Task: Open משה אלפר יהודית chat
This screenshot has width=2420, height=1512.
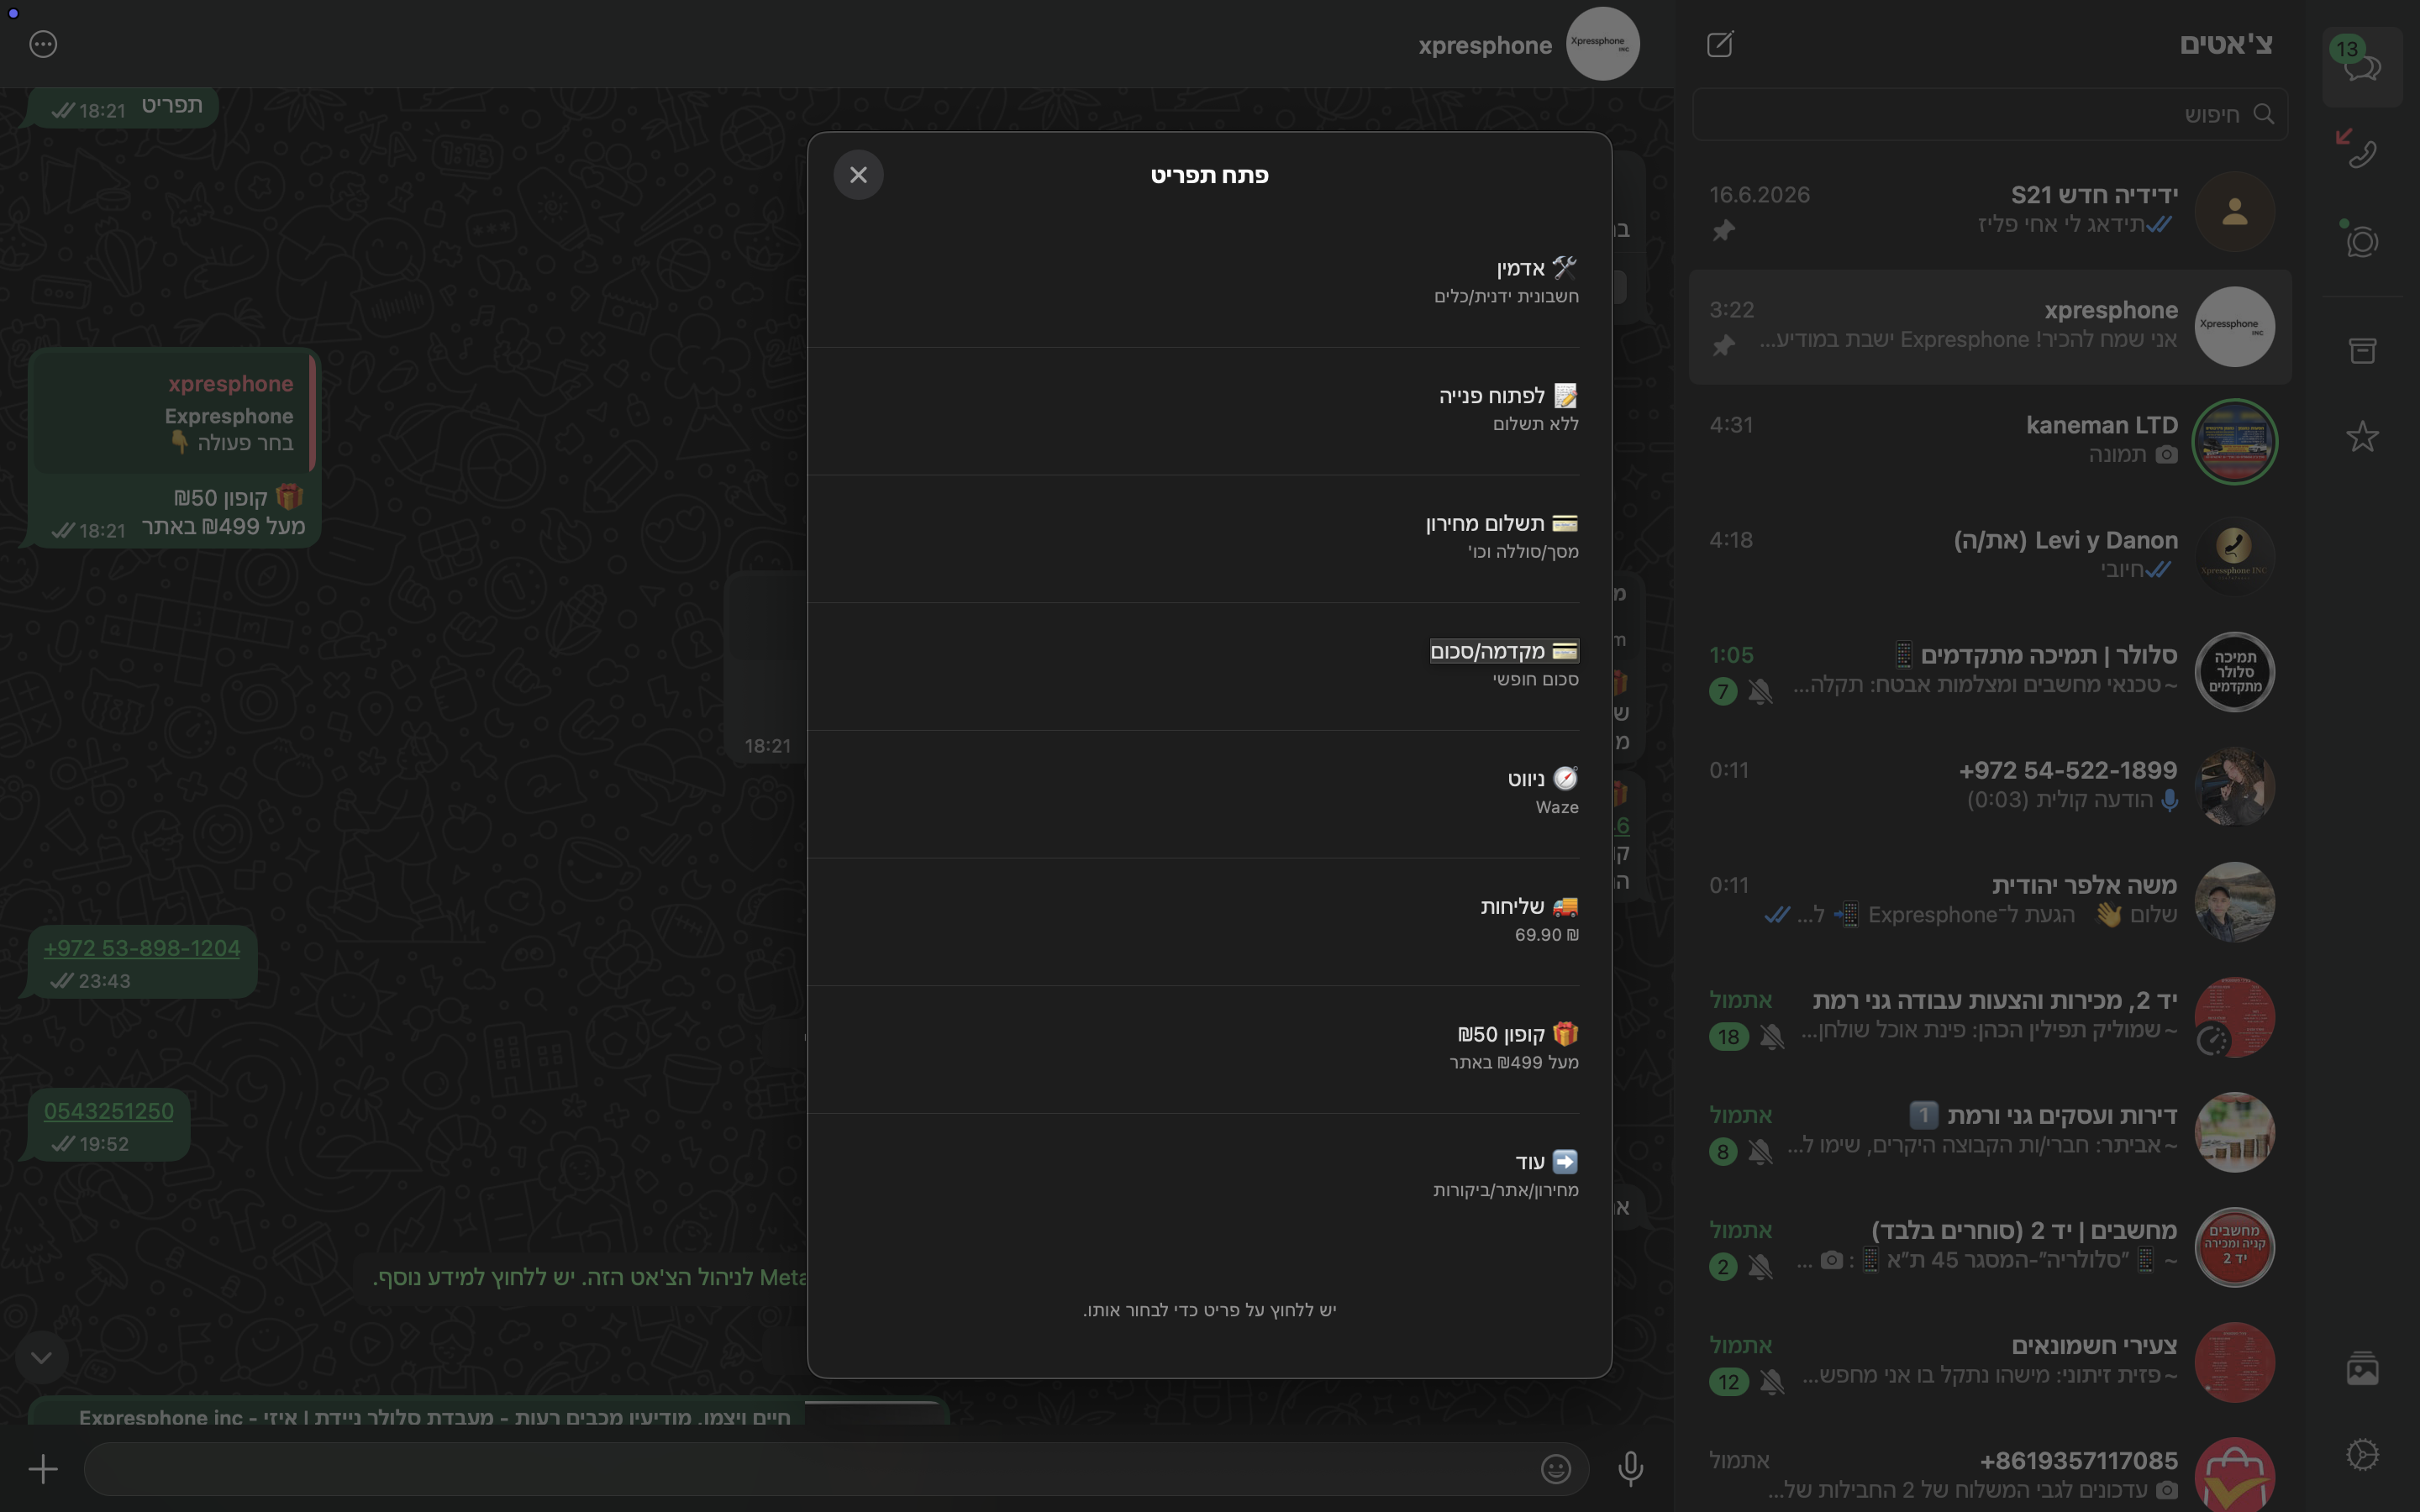Action: (1990, 901)
